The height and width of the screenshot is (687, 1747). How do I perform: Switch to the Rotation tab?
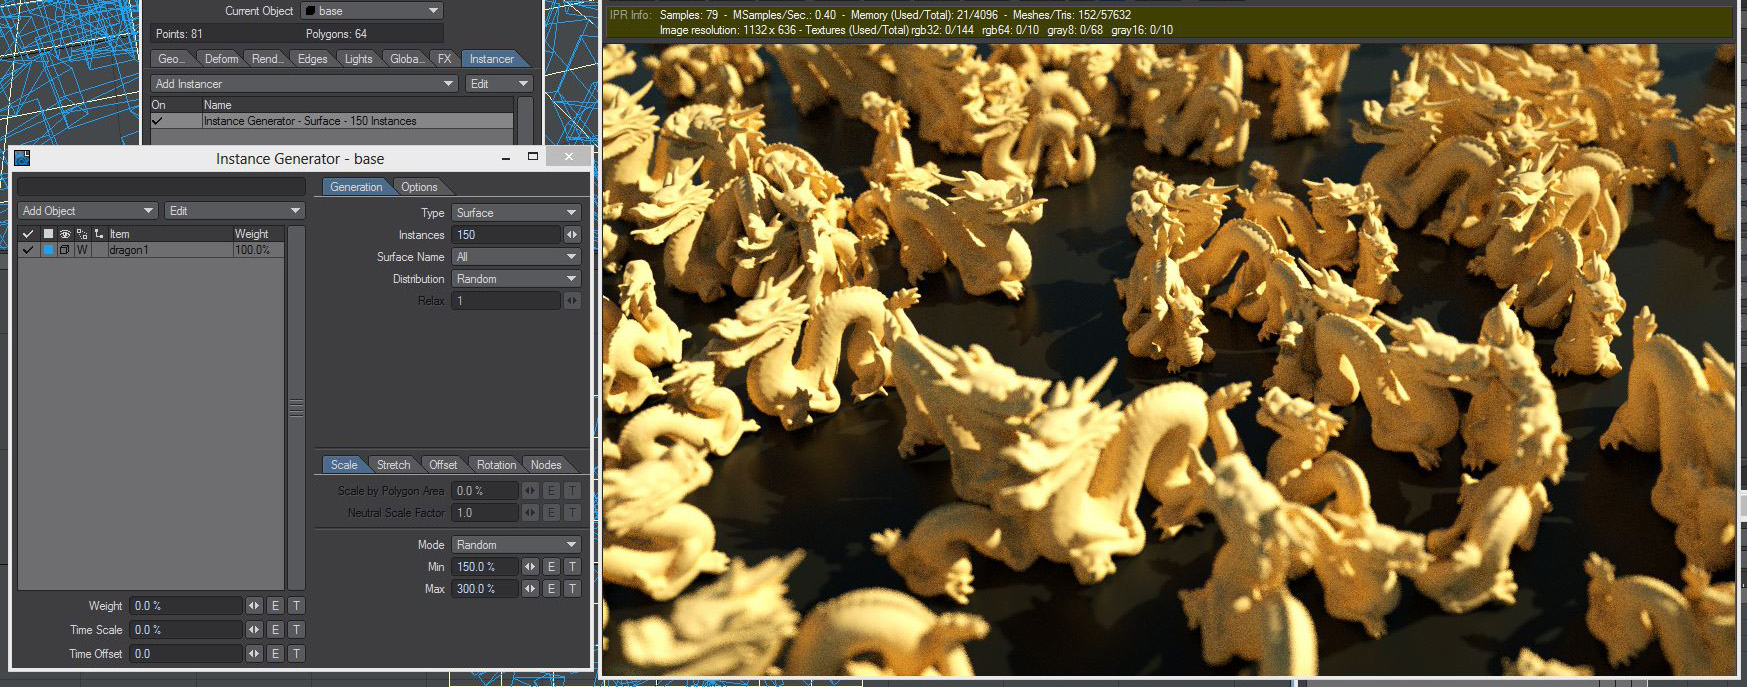pos(496,465)
